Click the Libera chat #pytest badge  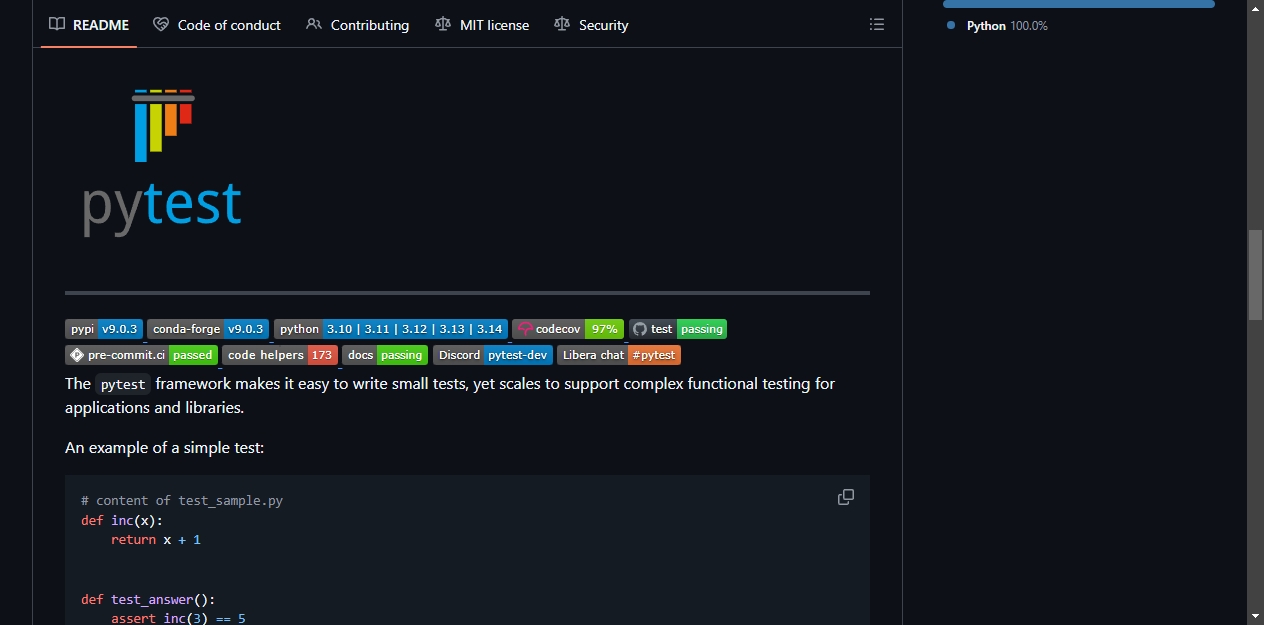(x=619, y=355)
